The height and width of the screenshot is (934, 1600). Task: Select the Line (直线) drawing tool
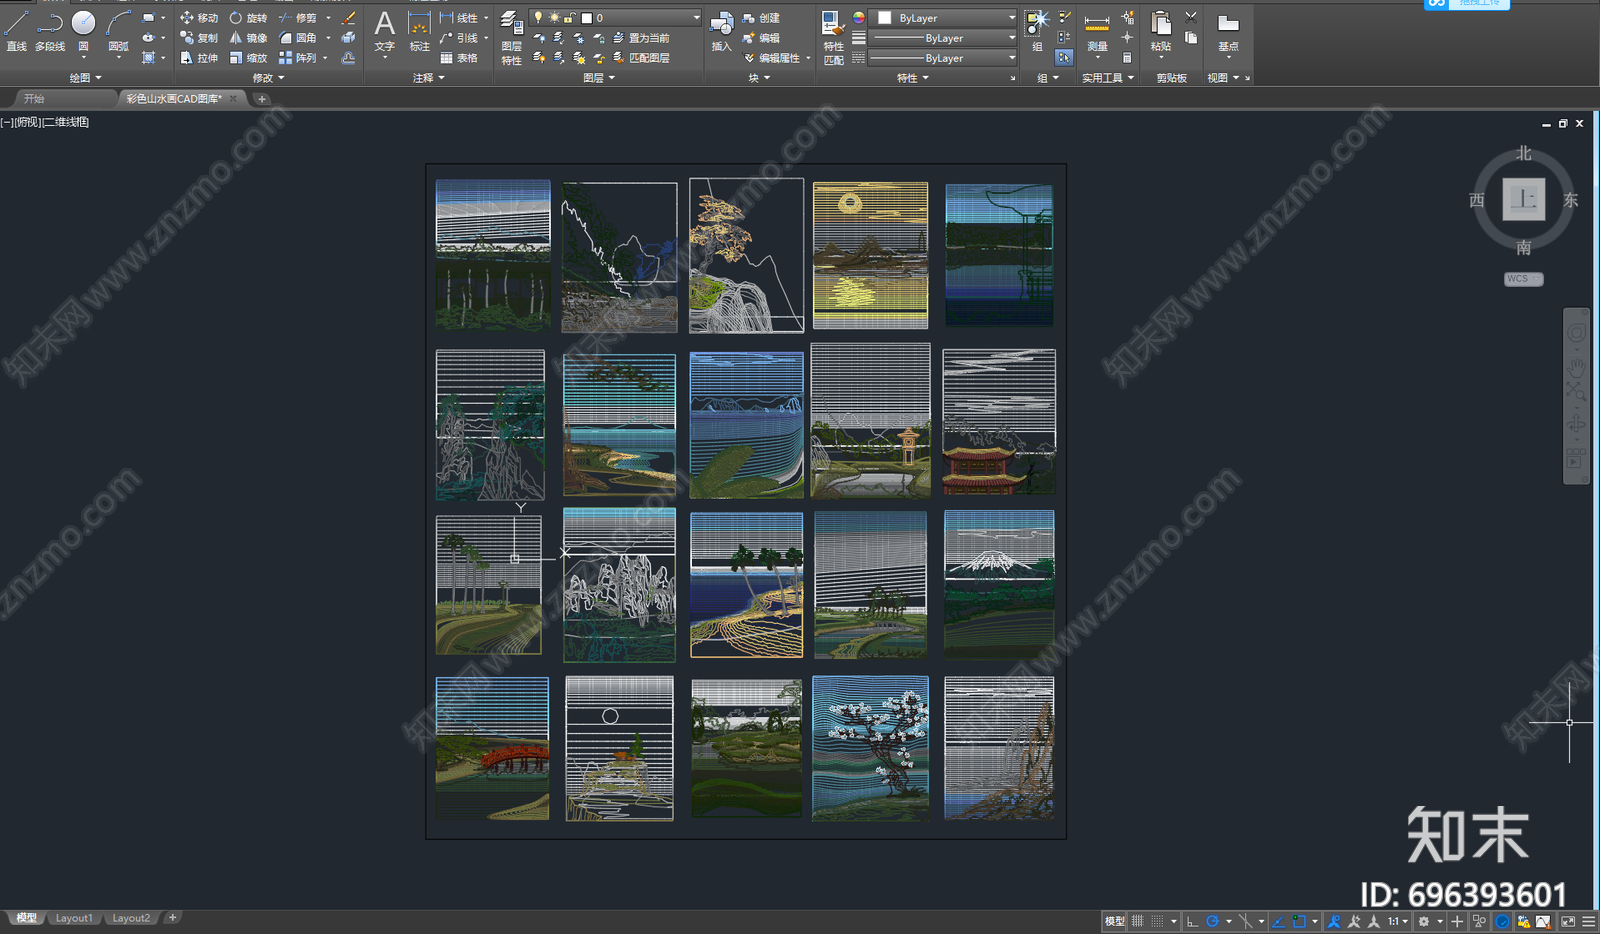pyautogui.click(x=16, y=30)
